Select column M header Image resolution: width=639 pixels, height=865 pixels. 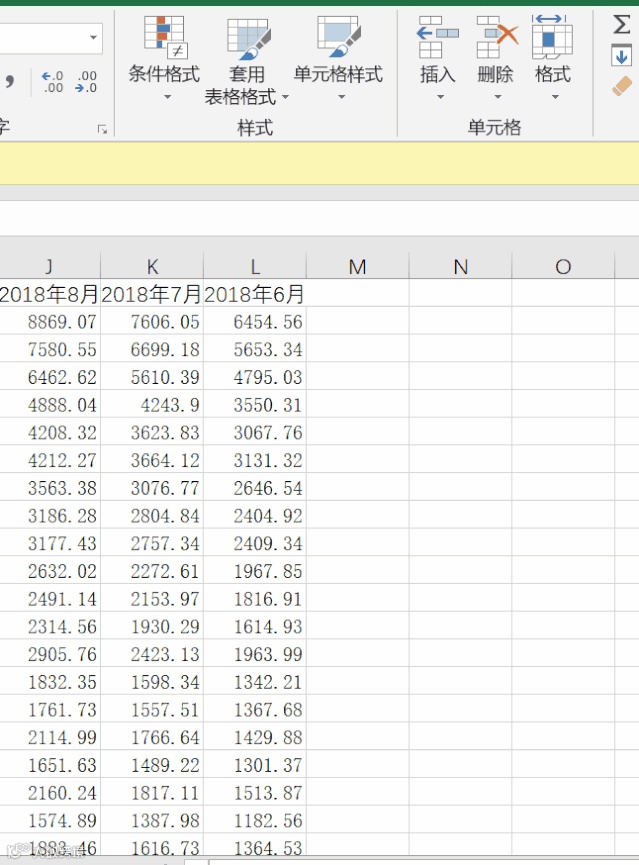pyautogui.click(x=358, y=266)
